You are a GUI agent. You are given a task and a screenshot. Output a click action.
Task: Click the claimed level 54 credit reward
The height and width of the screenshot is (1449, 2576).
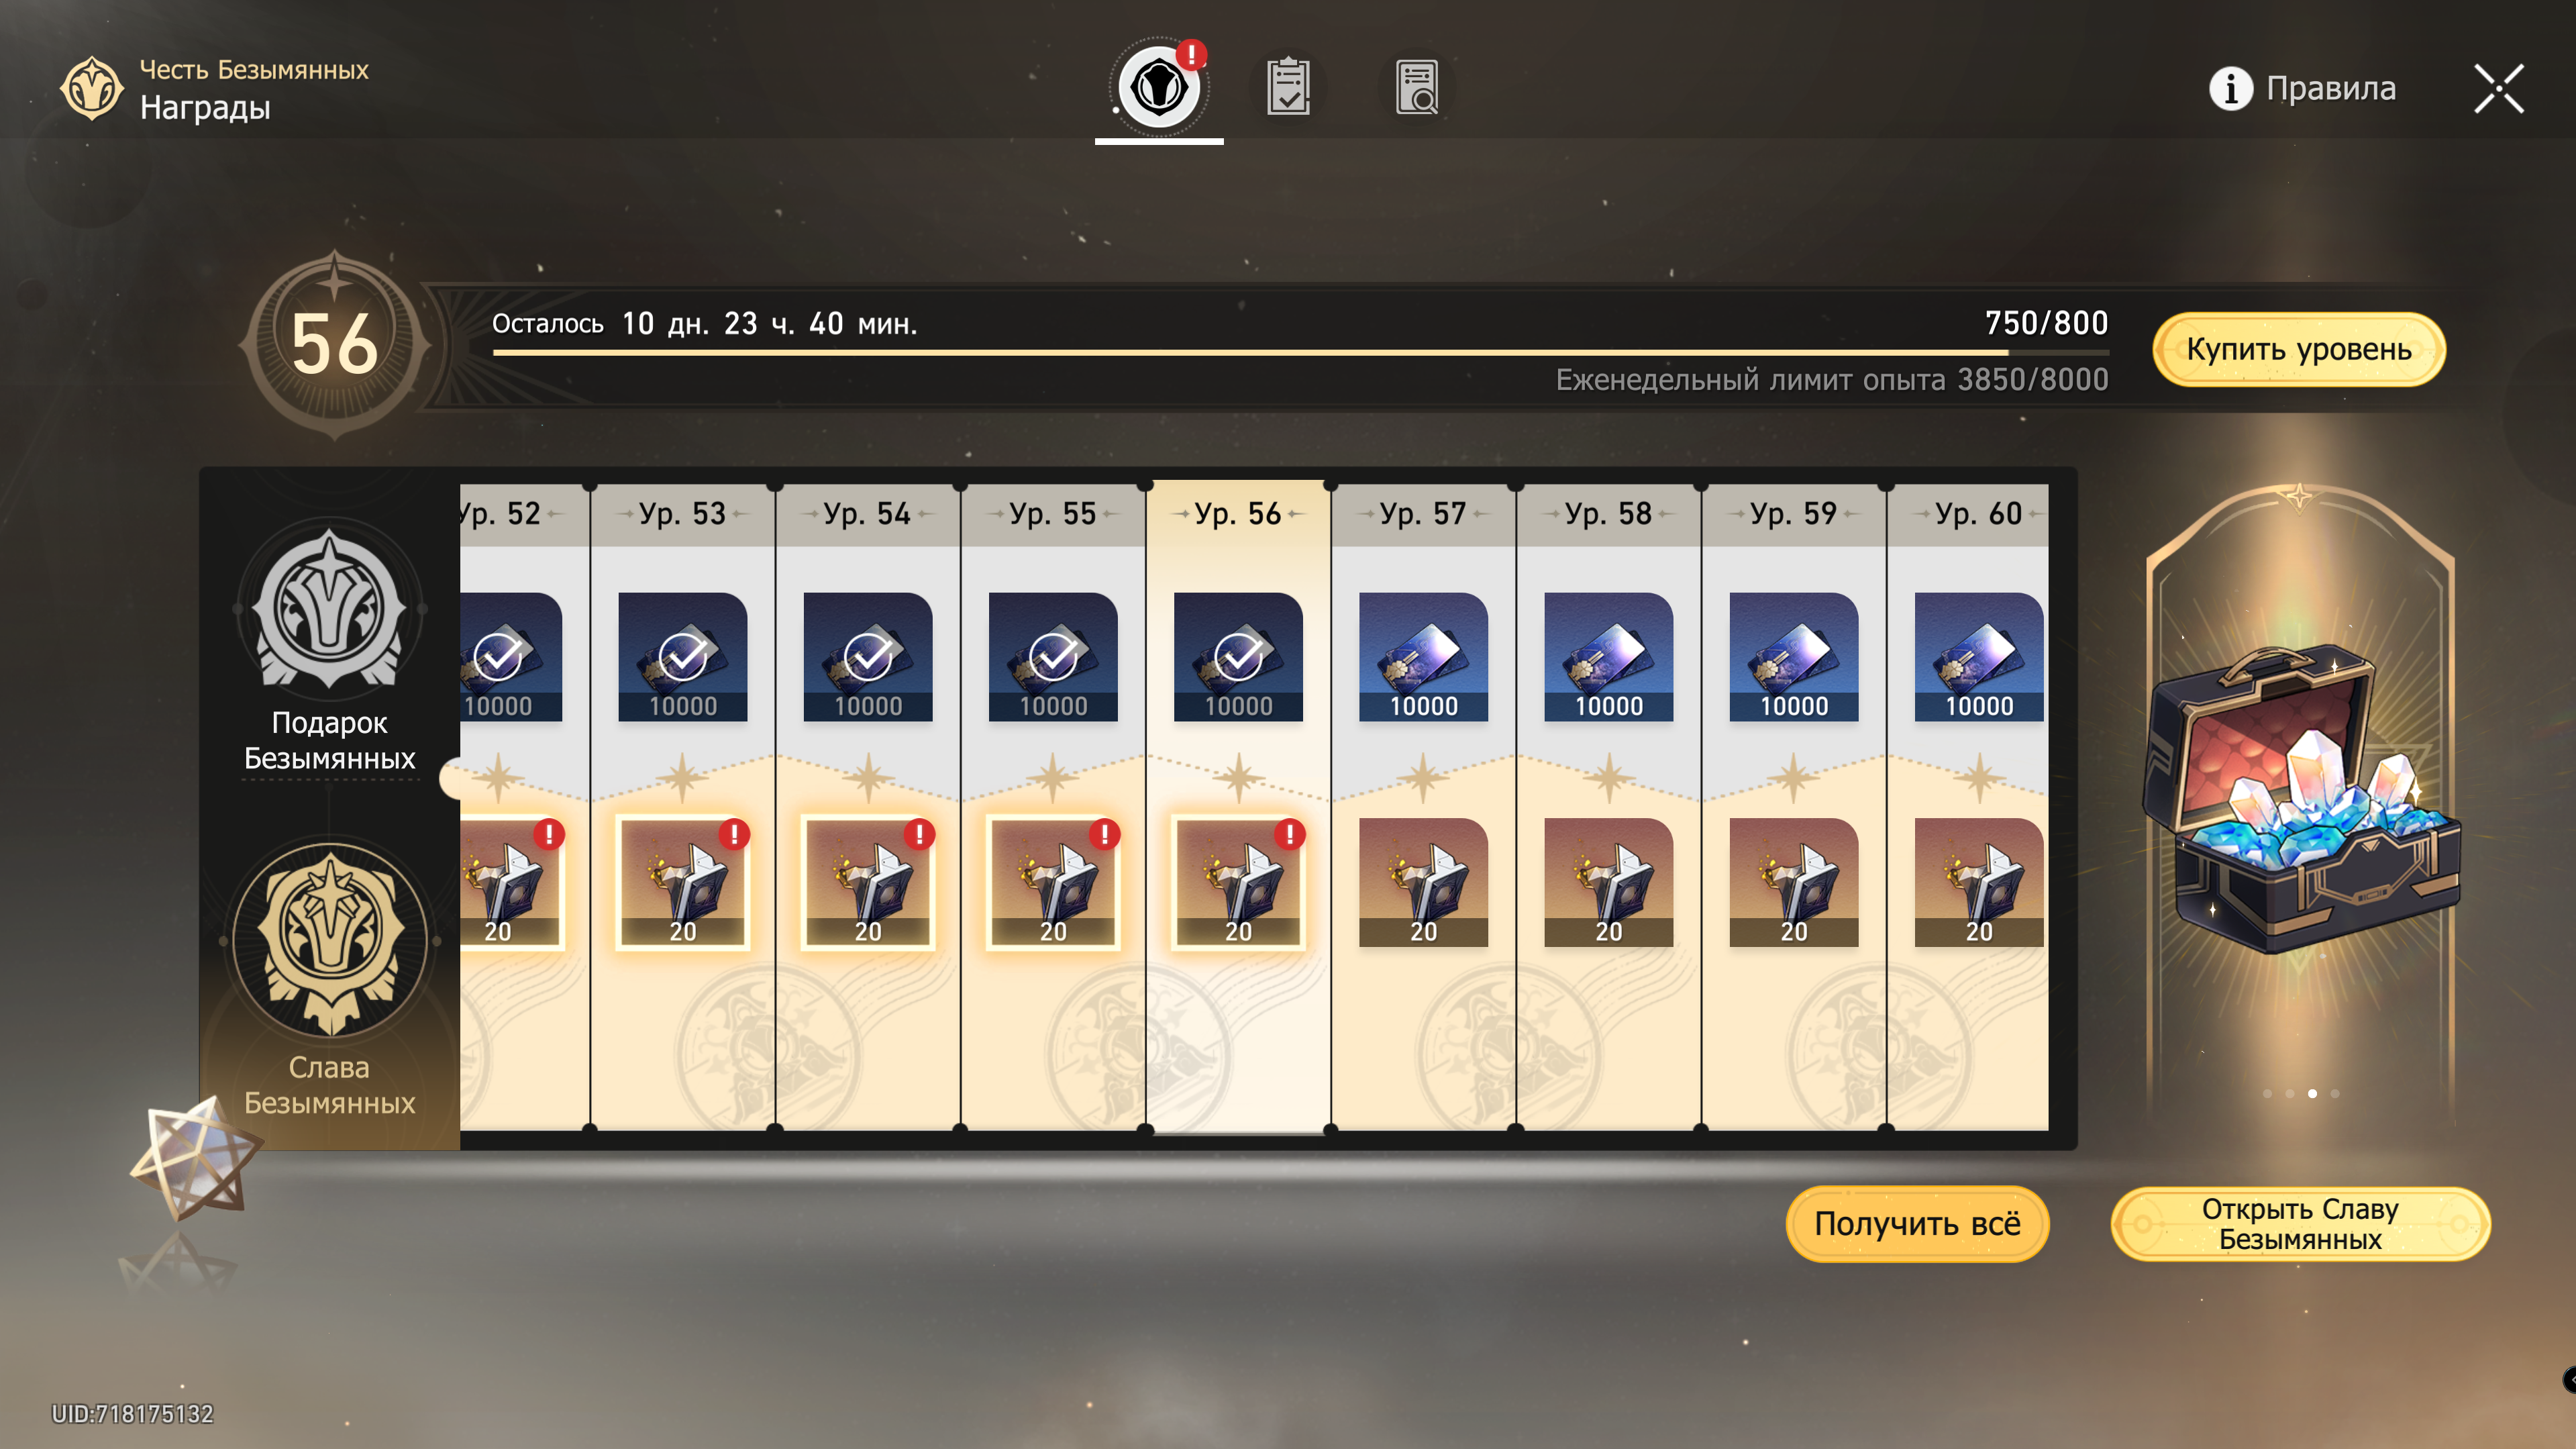[x=868, y=657]
